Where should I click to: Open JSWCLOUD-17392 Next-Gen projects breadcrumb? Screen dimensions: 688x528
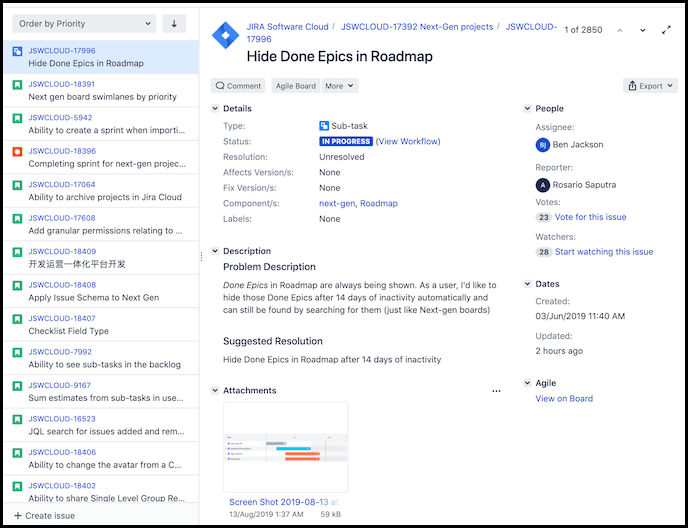[417, 27]
